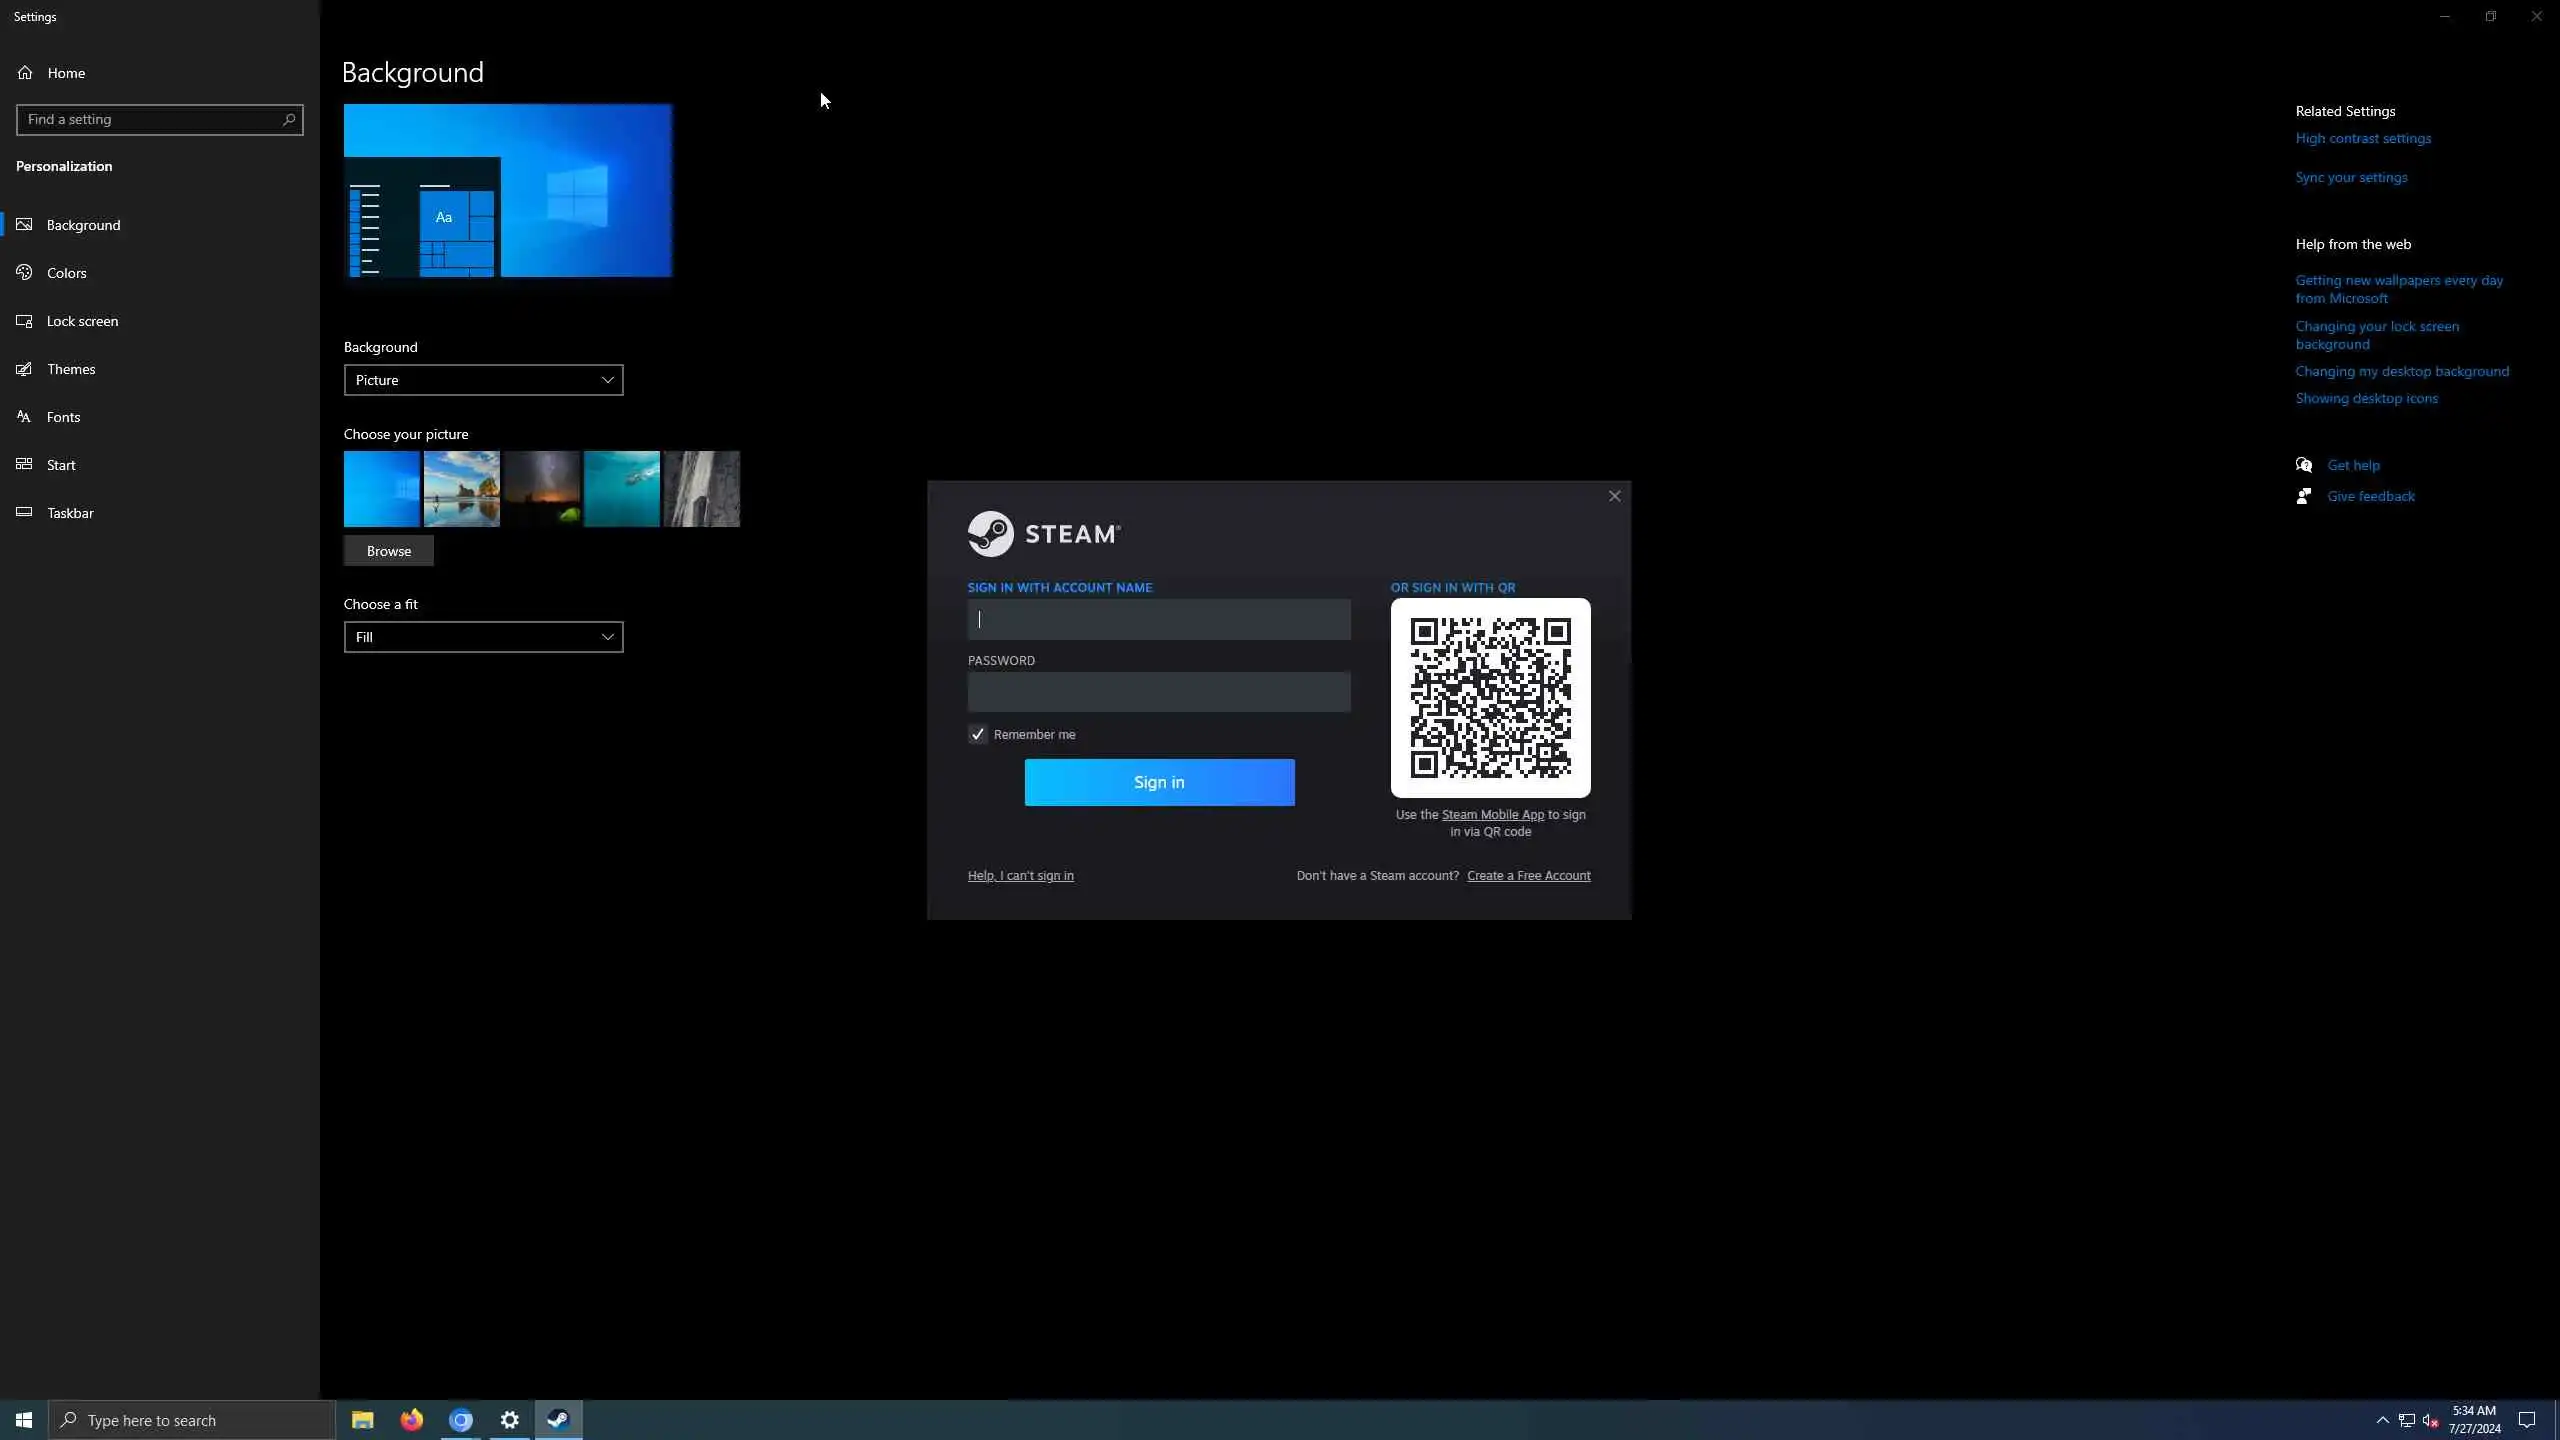Viewport: 2560px width, 1440px height.
Task: Click the Steam password input field
Action: tap(1158, 692)
